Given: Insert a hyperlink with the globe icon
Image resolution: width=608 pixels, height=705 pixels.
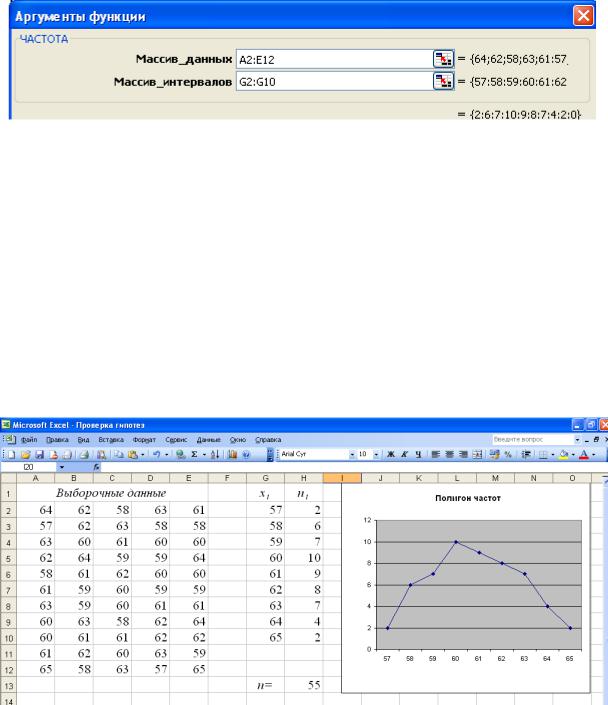Looking at the screenshot, I should (181, 455).
